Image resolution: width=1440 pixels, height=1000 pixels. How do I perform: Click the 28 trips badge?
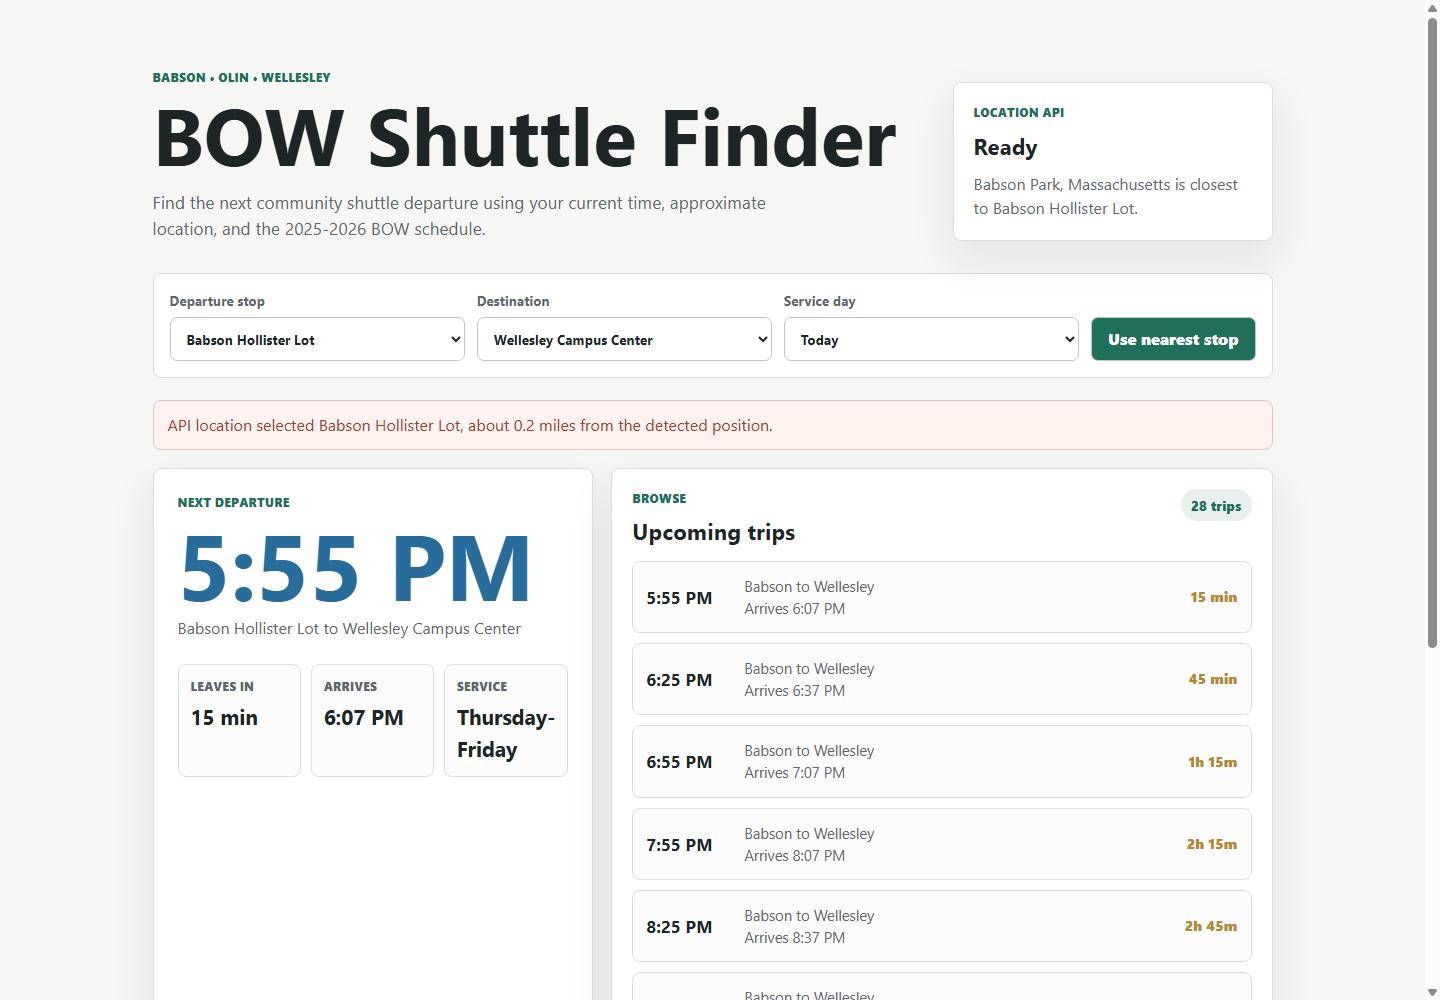coord(1216,506)
